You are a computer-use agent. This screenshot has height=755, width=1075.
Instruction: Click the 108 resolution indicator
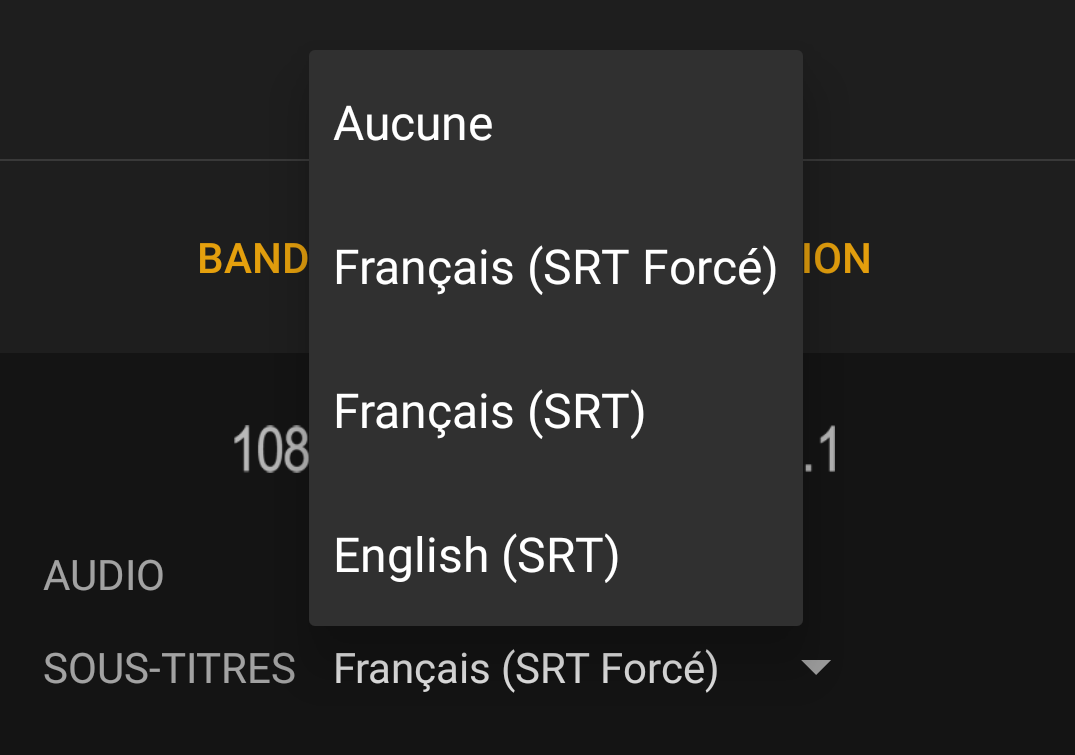[x=270, y=450]
